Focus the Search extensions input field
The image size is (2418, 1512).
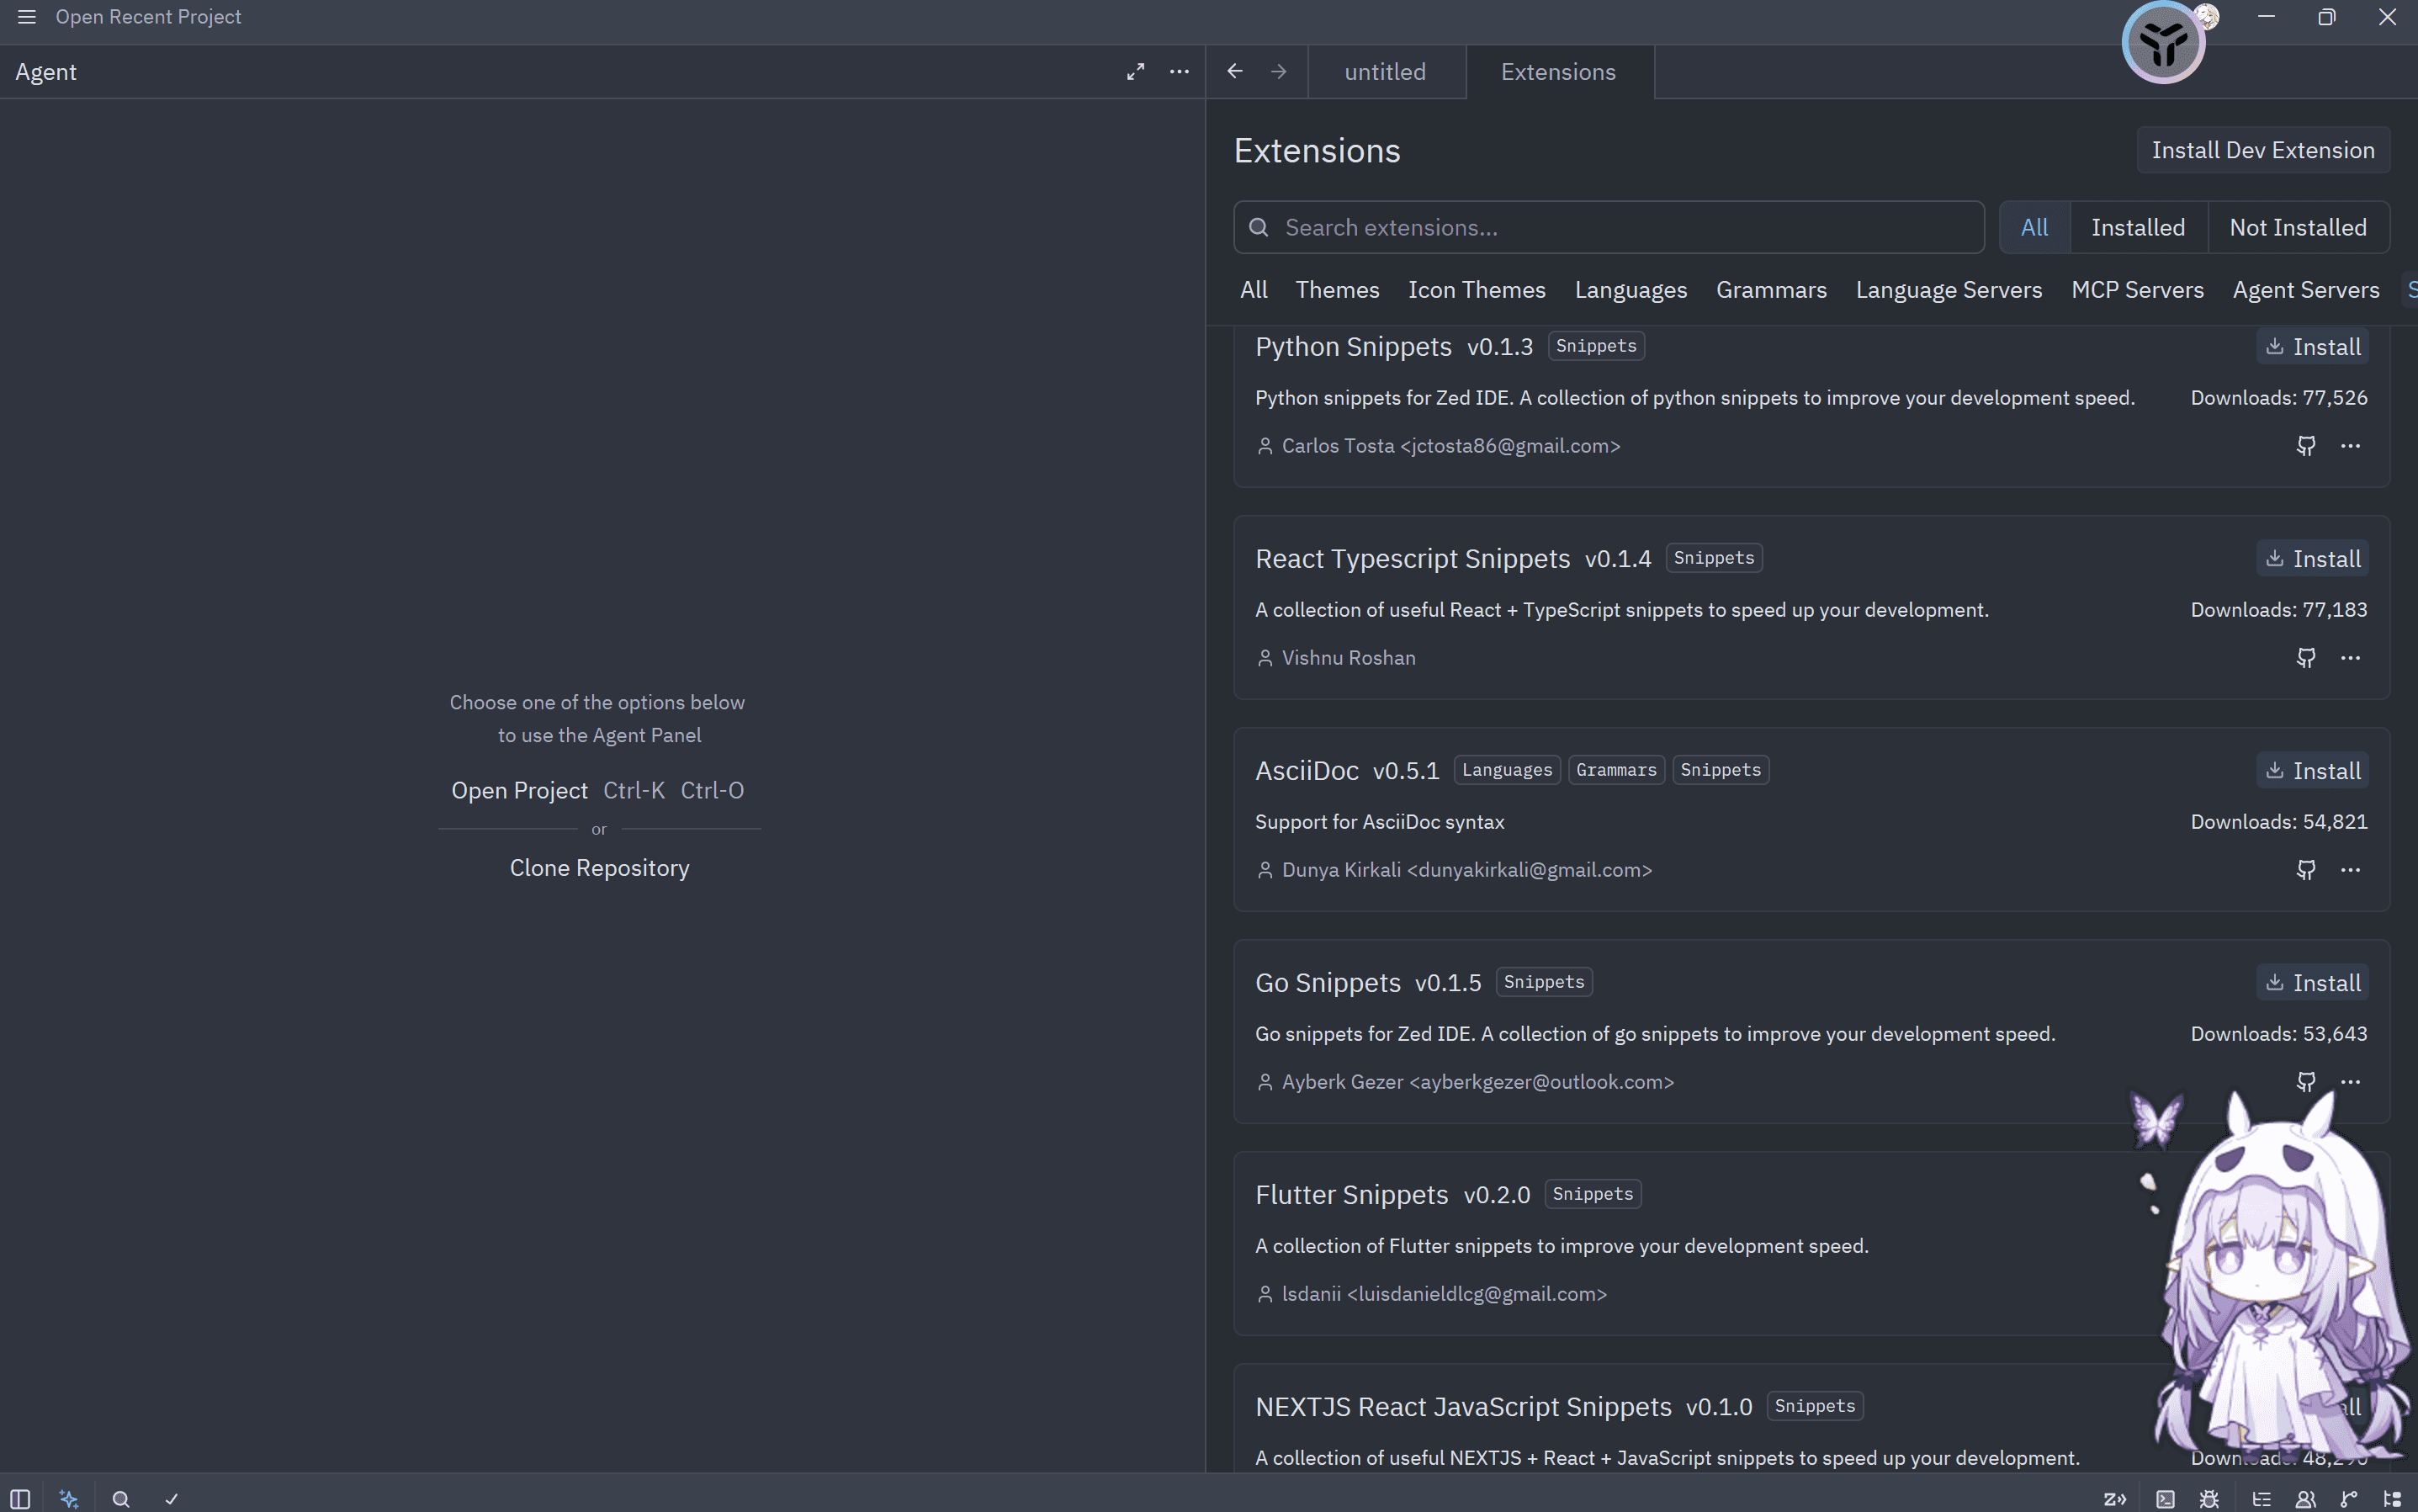click(x=1608, y=227)
